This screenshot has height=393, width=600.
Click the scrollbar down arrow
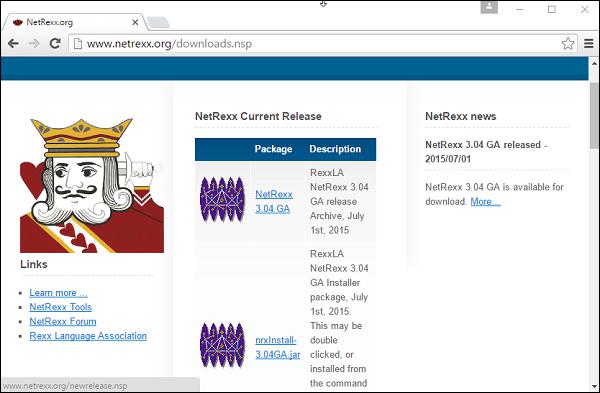[x=594, y=386]
